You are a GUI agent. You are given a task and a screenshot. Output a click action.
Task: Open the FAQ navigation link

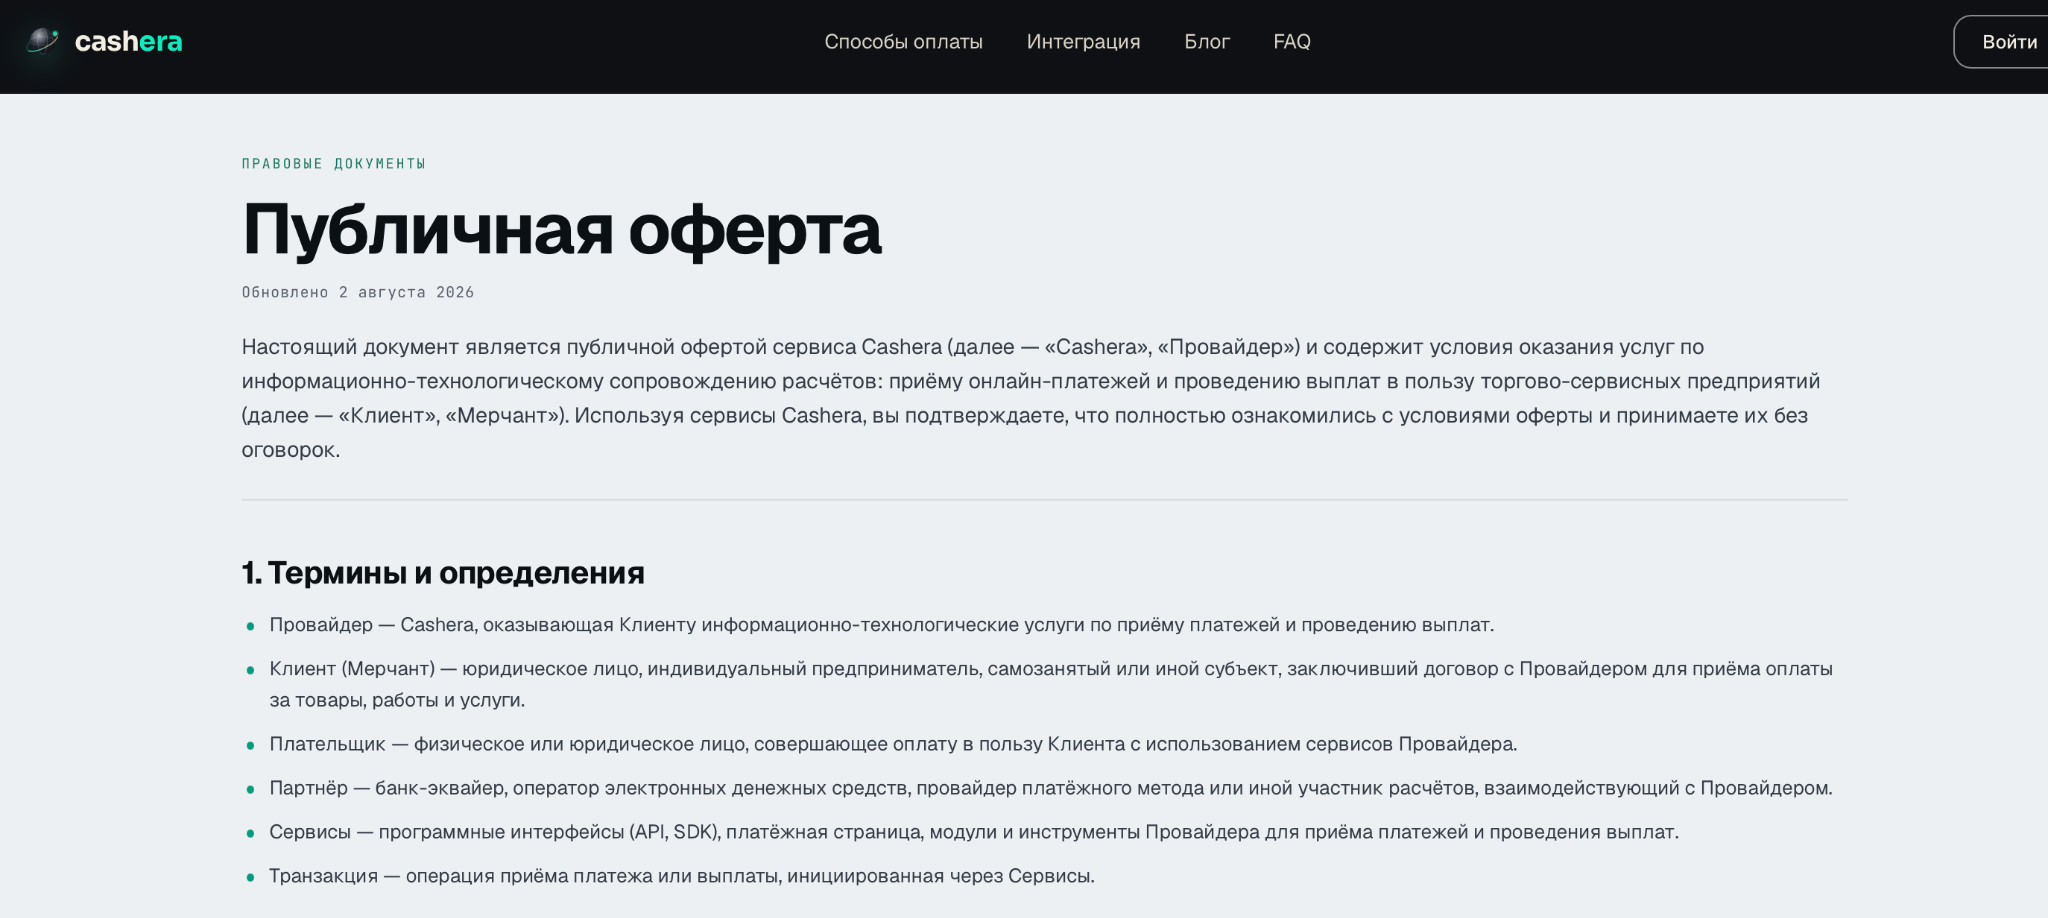[1292, 42]
